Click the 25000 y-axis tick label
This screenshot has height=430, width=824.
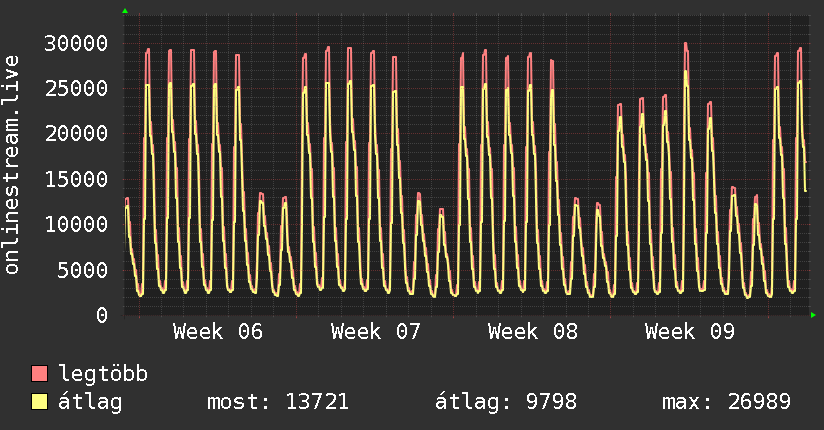pyautogui.click(x=76, y=88)
